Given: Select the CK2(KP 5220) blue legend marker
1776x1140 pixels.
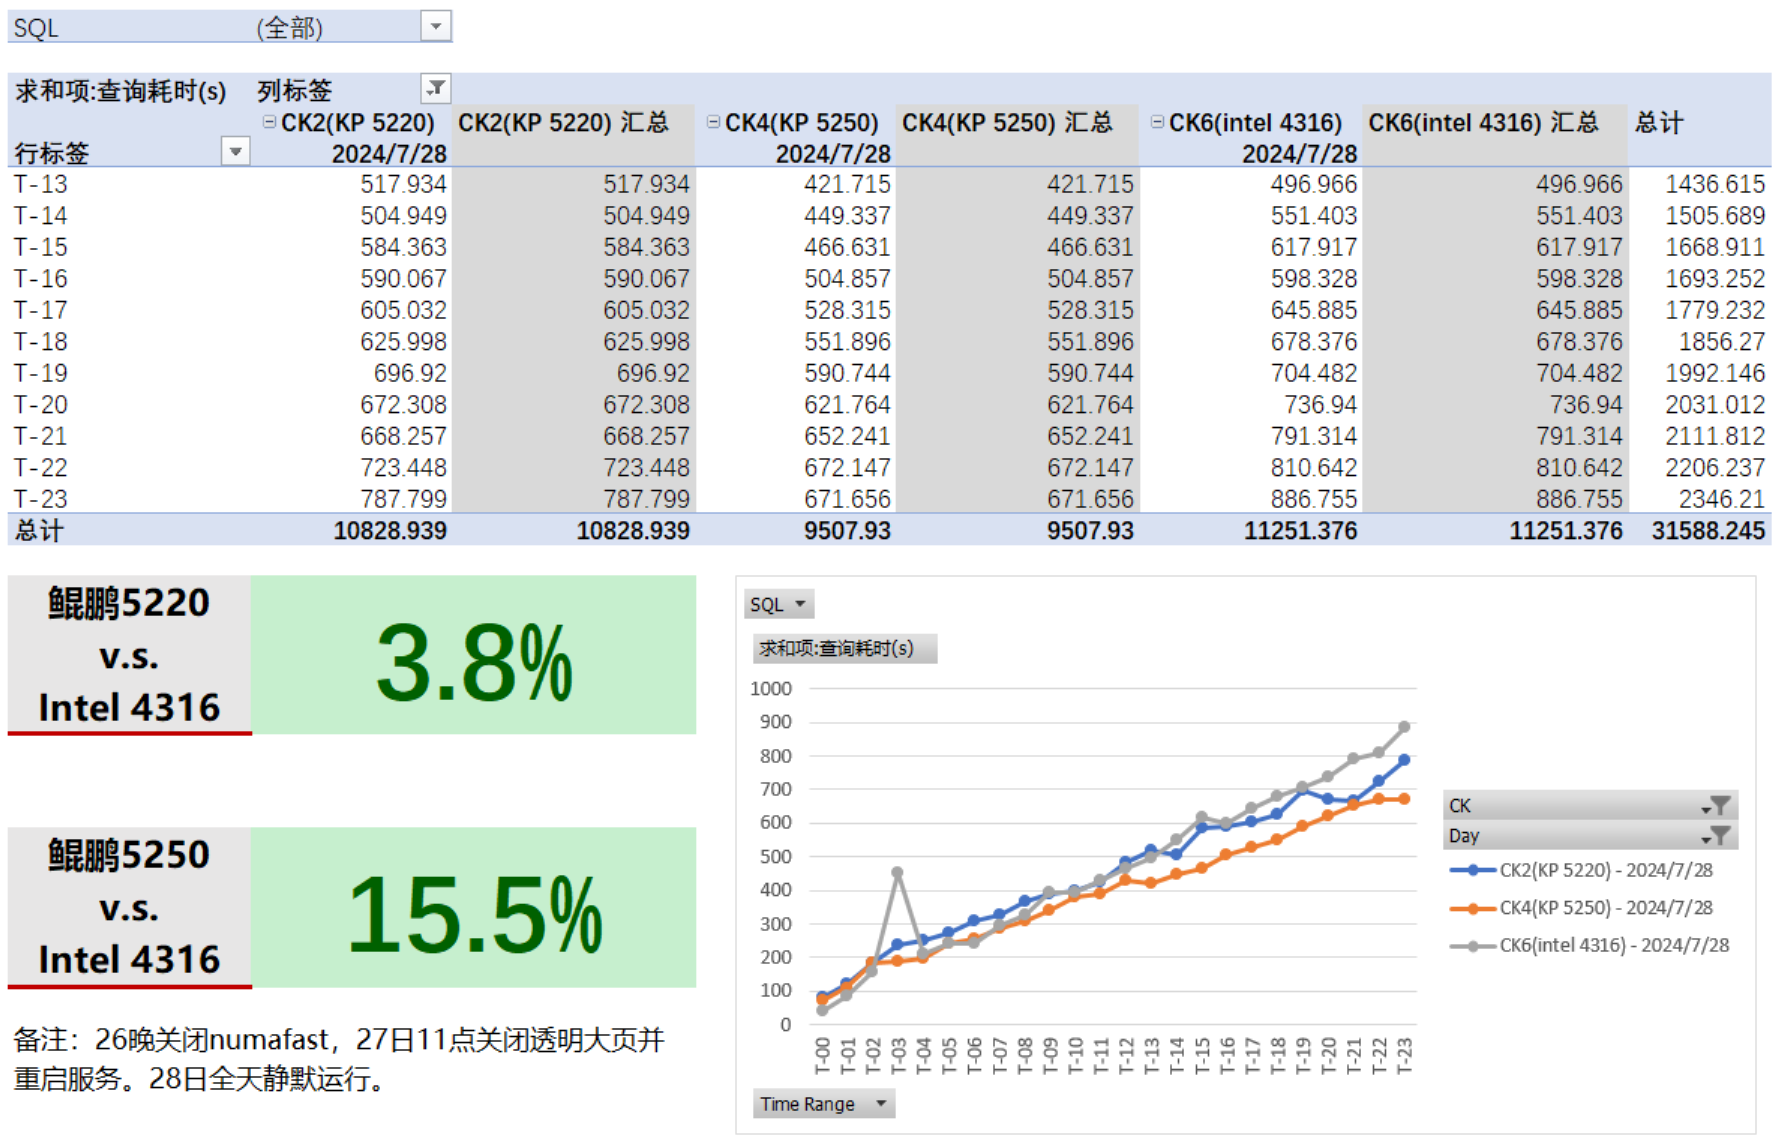Looking at the screenshot, I should (x=1473, y=870).
